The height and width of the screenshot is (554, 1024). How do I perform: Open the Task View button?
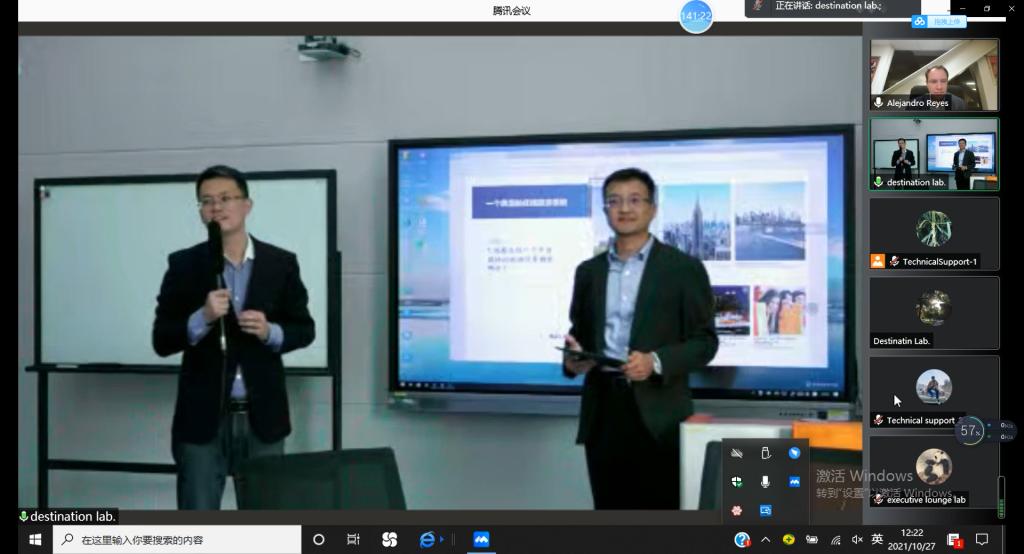[x=353, y=539]
